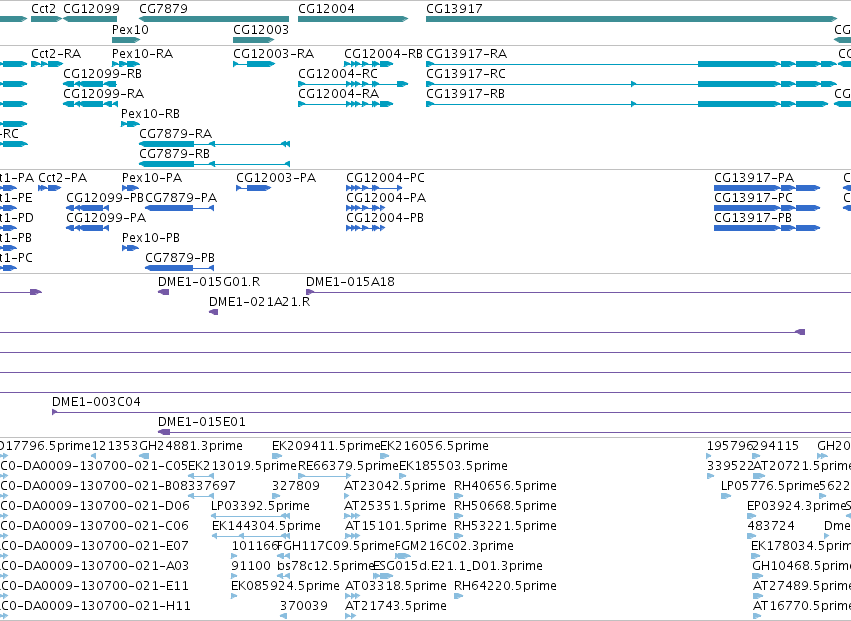Select the DME1-021A21.R clone label

[259, 302]
